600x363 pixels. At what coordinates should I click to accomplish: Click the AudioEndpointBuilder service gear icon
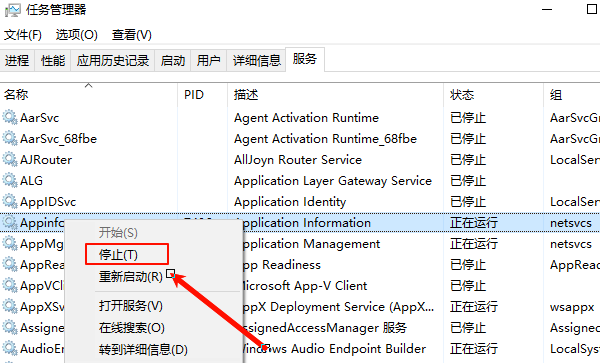point(10,348)
